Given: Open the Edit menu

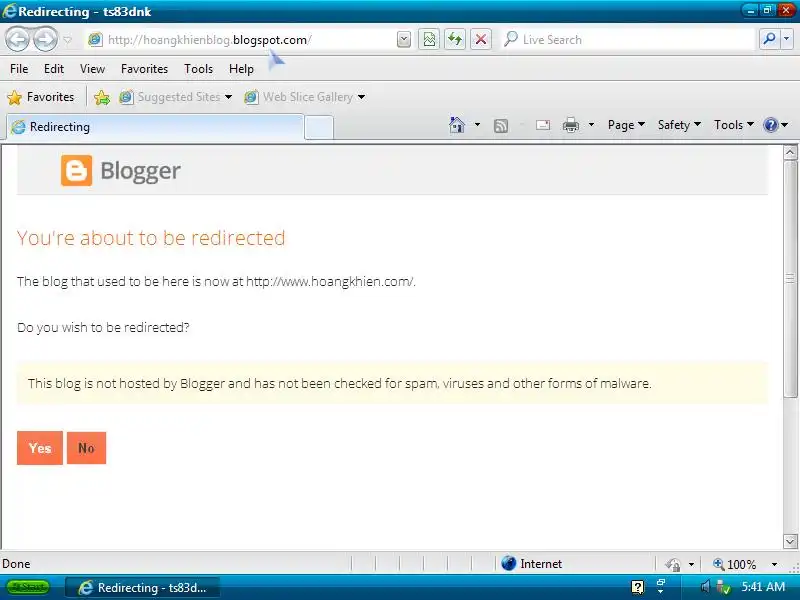Looking at the screenshot, I should [x=54, y=68].
